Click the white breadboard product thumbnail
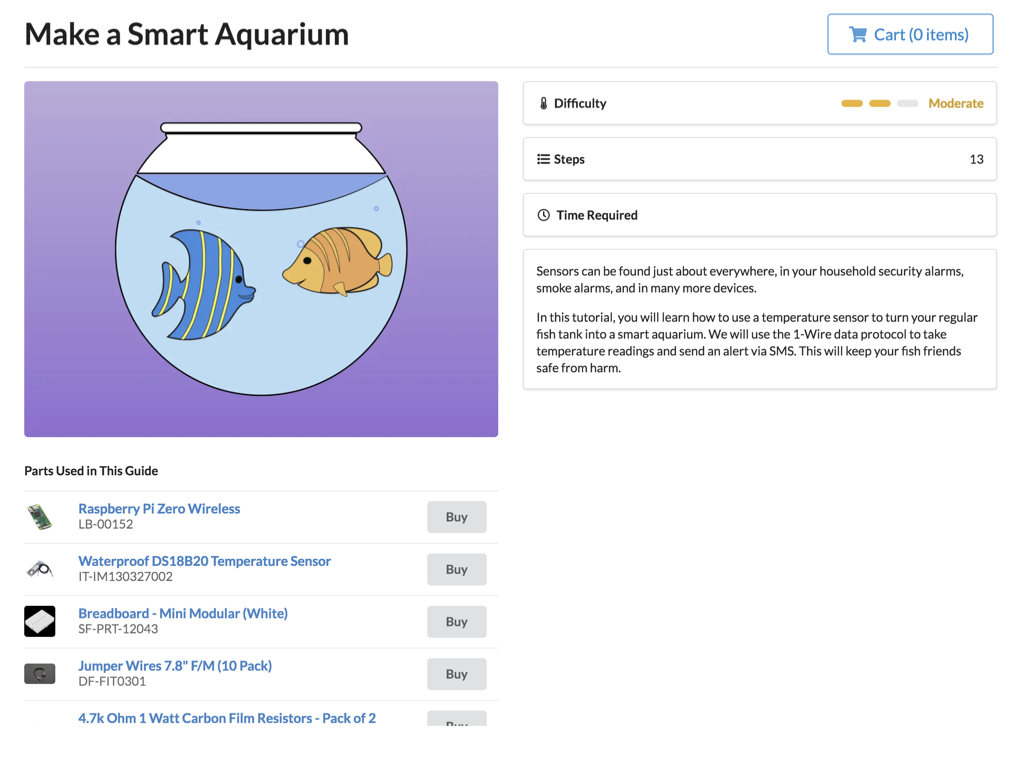 pyautogui.click(x=40, y=621)
